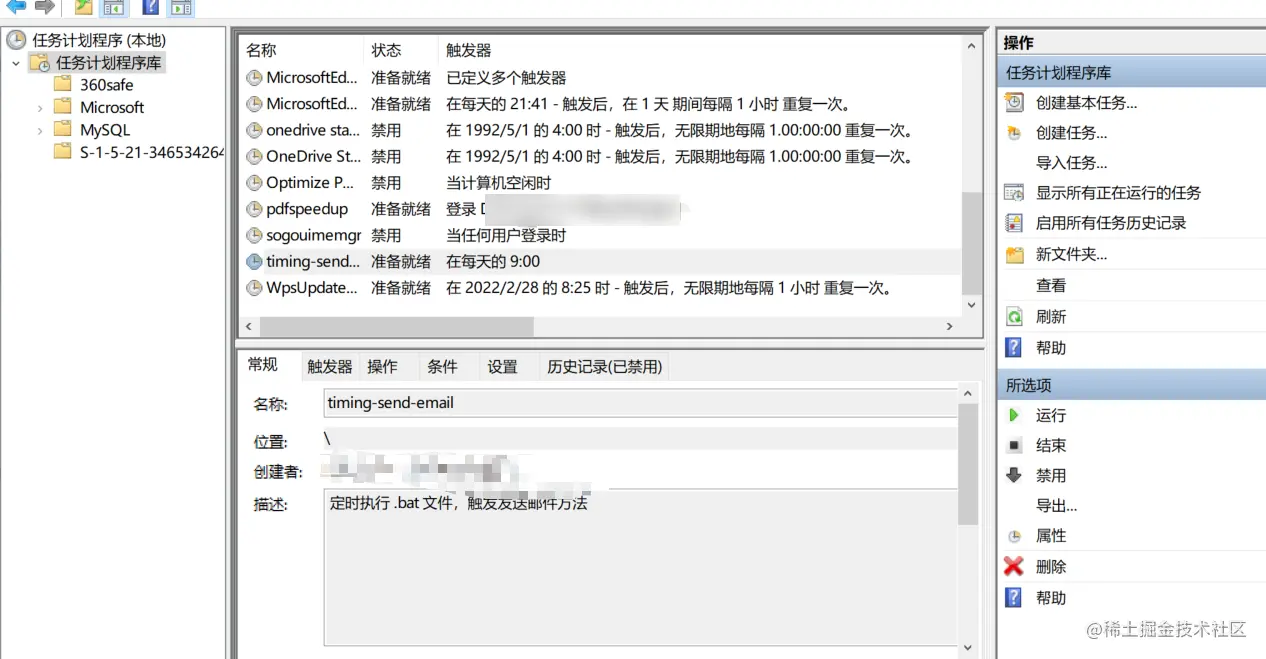Select the WpsUpdate... task row
The height and width of the screenshot is (659, 1266).
pos(600,287)
